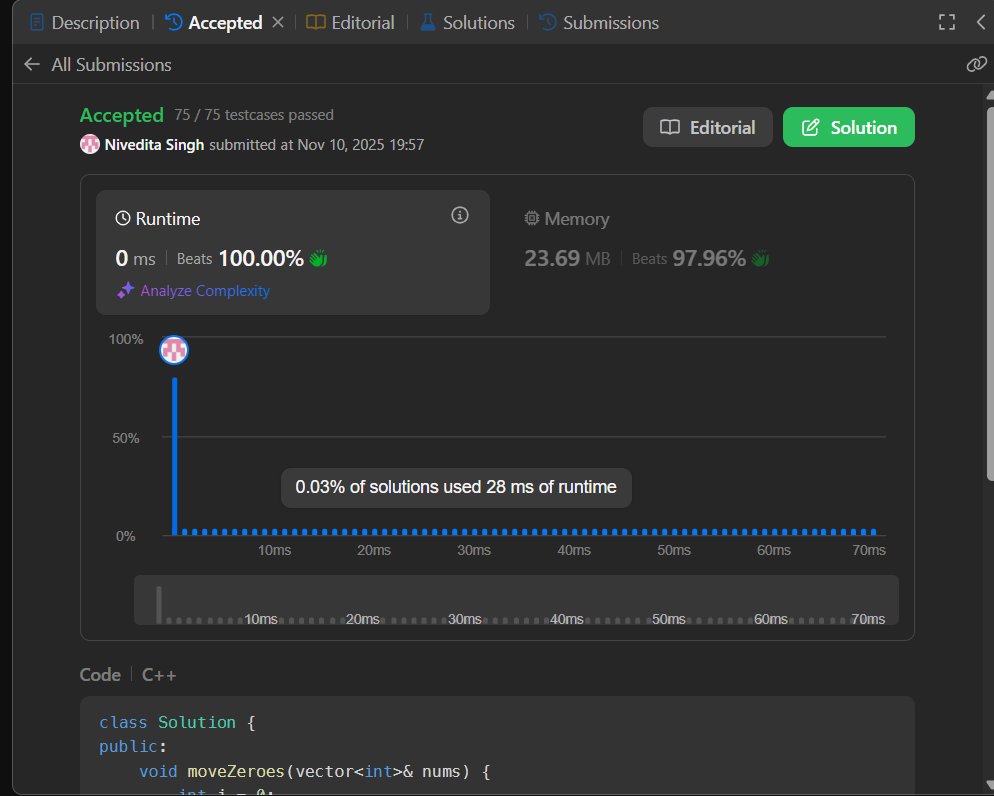Open the Description tab

85,23
